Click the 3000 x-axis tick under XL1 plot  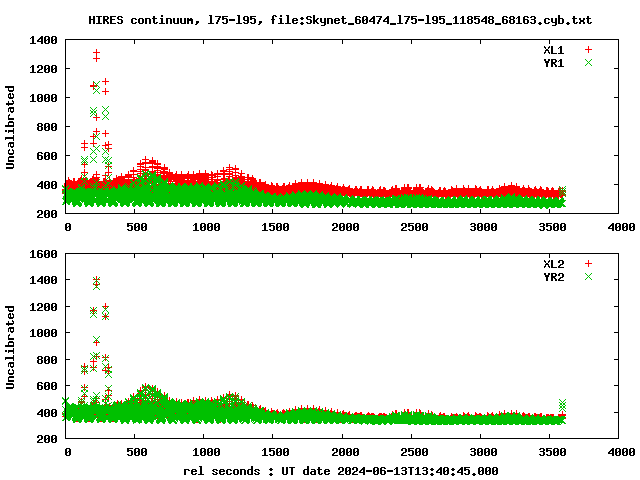(x=483, y=227)
